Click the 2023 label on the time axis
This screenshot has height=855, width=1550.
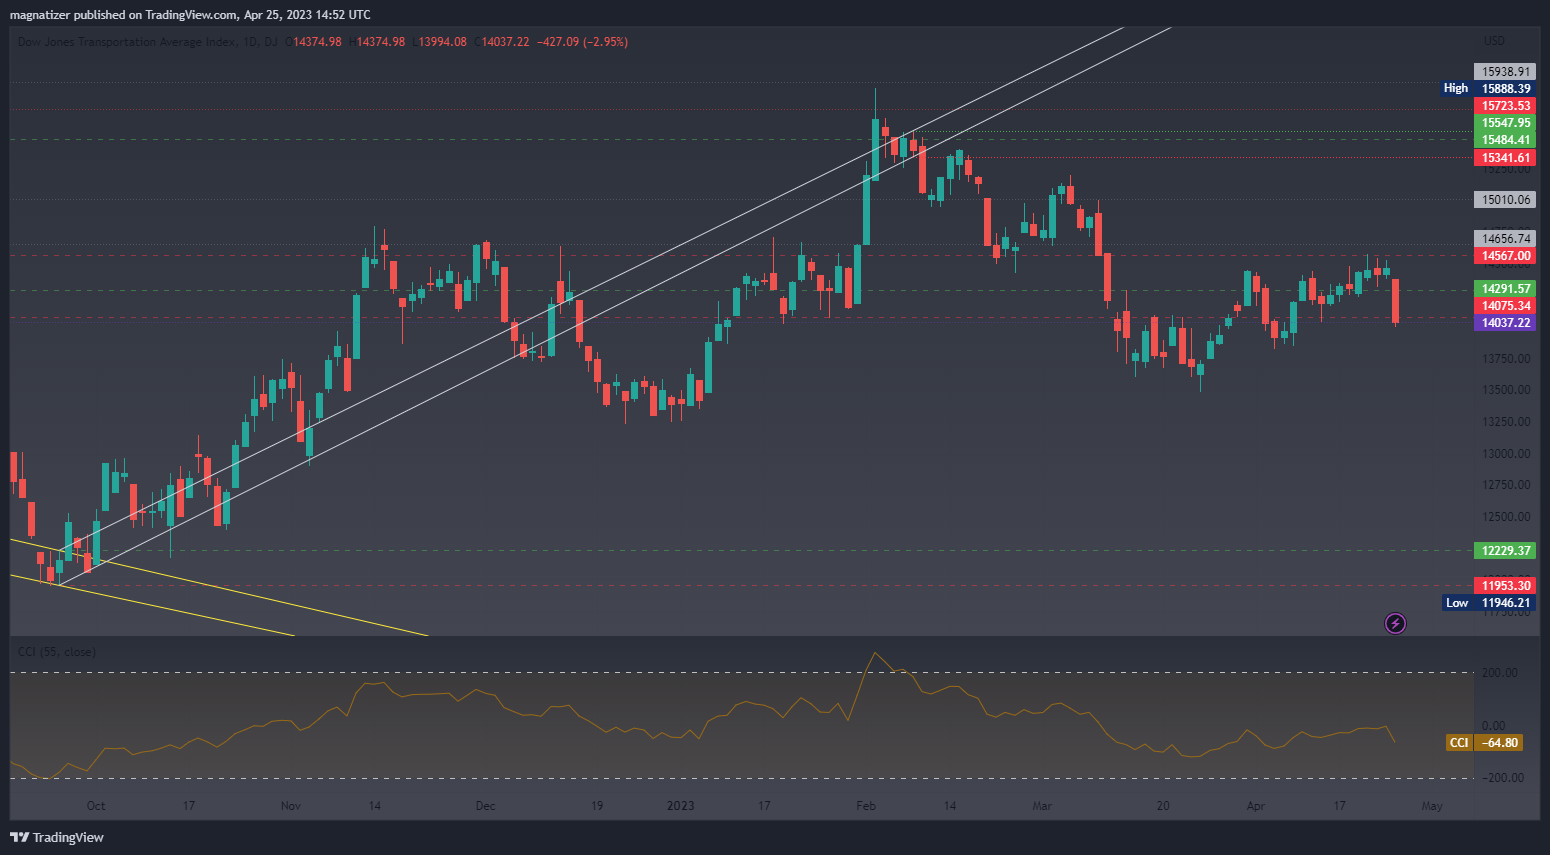[x=681, y=806]
